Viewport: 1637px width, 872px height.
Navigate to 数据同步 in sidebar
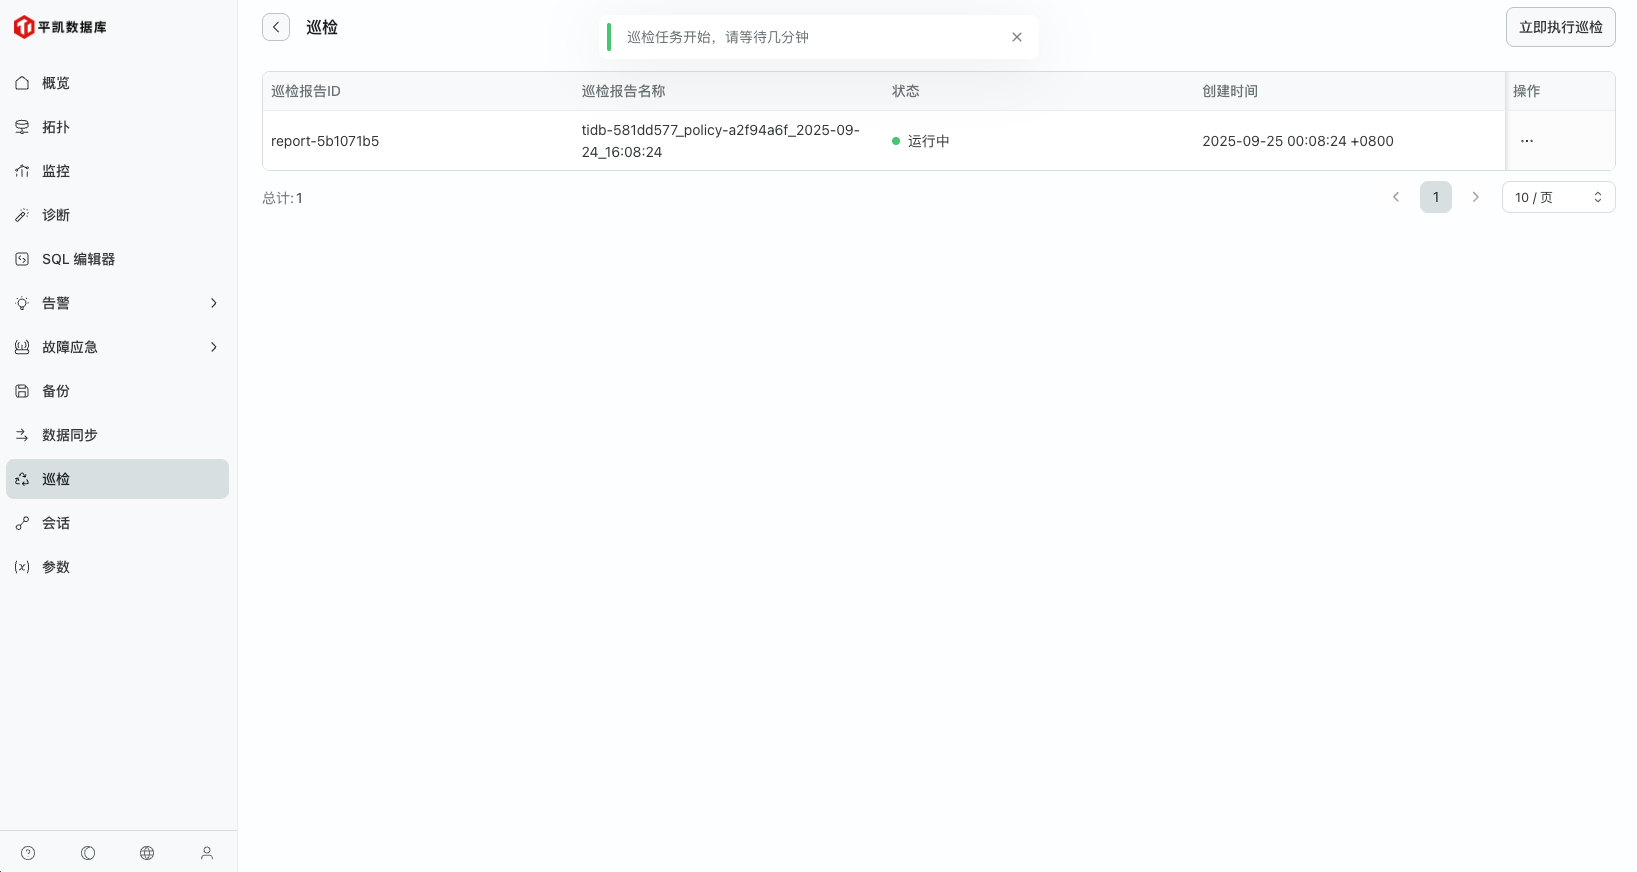pyautogui.click(x=70, y=435)
